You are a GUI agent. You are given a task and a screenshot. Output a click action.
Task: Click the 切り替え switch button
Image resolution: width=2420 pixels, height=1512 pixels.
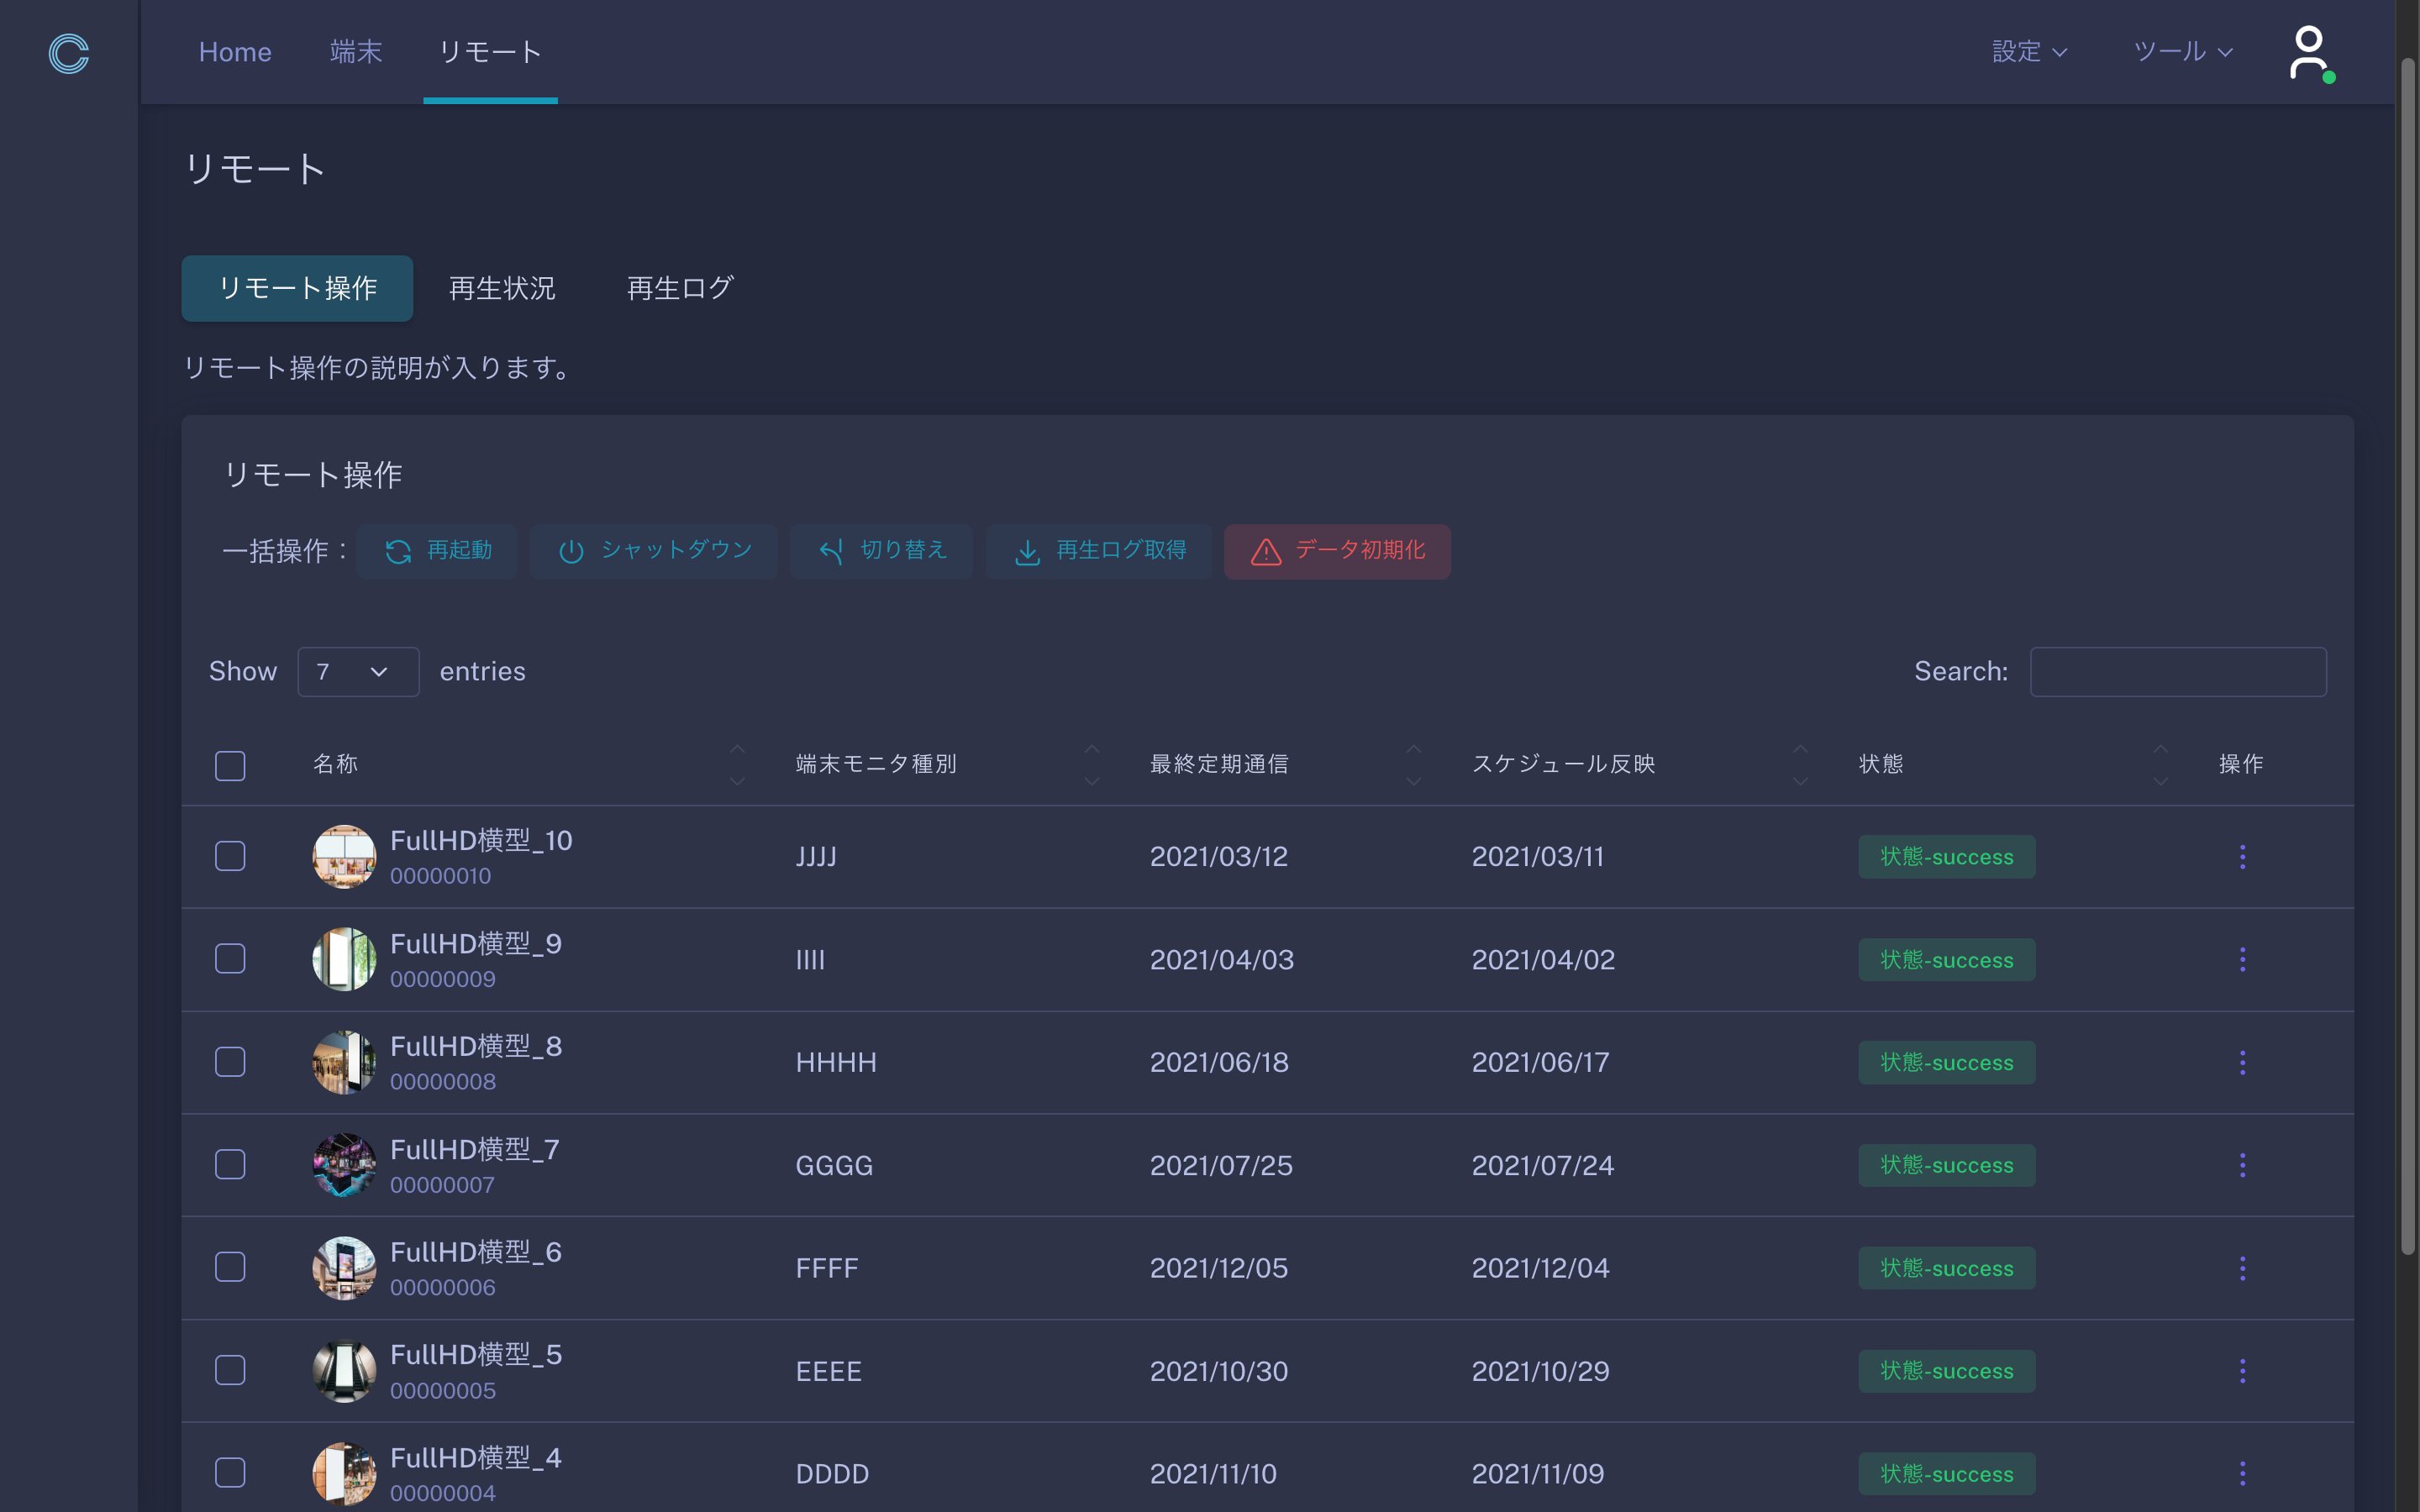[x=881, y=551]
